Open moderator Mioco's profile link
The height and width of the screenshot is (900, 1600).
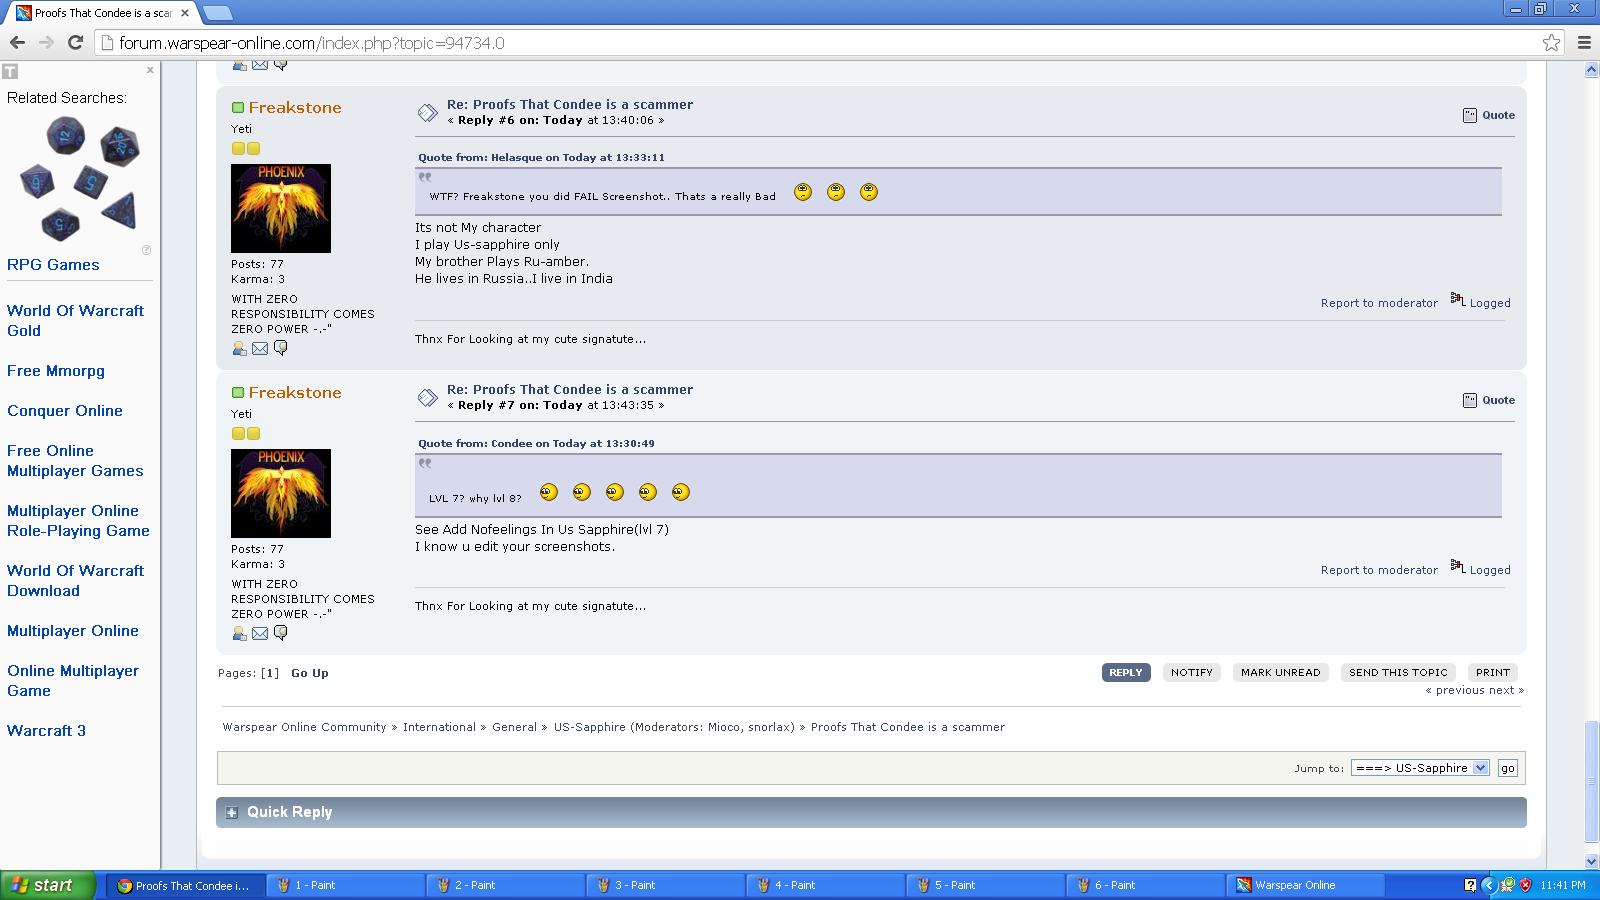coord(725,727)
